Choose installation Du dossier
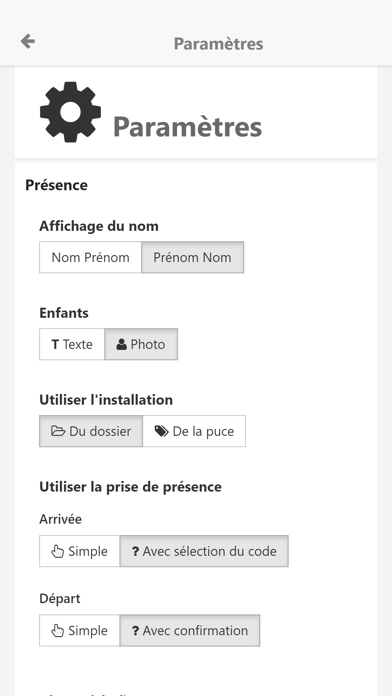Image resolution: width=392 pixels, height=696 pixels. (91, 431)
